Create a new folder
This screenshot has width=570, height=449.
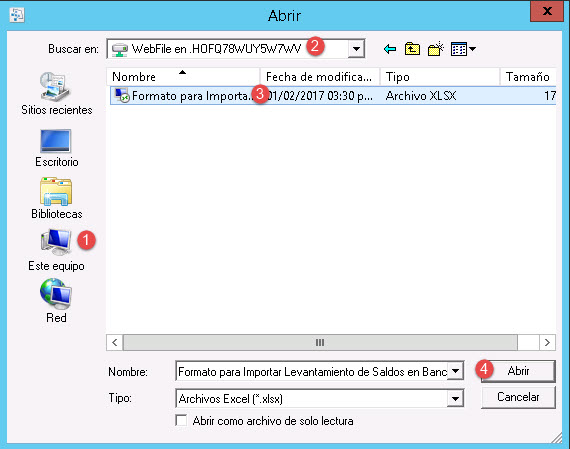[x=436, y=49]
